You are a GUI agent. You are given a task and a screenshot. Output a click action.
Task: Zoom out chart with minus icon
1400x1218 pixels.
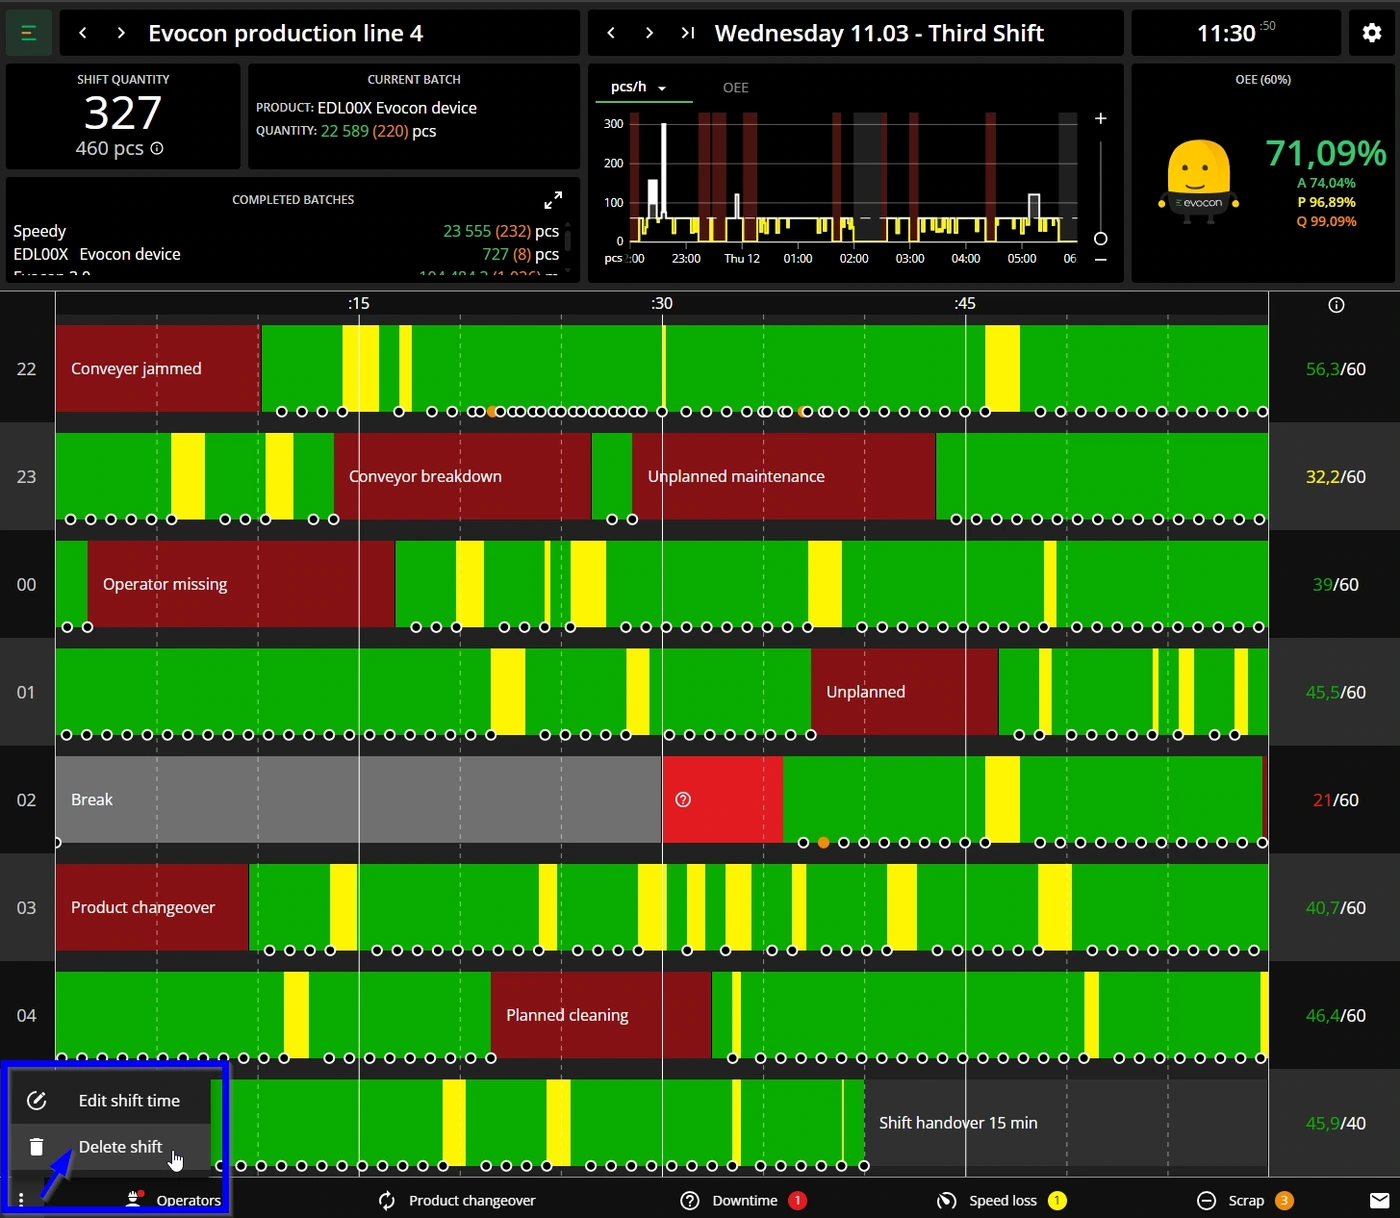[1101, 260]
